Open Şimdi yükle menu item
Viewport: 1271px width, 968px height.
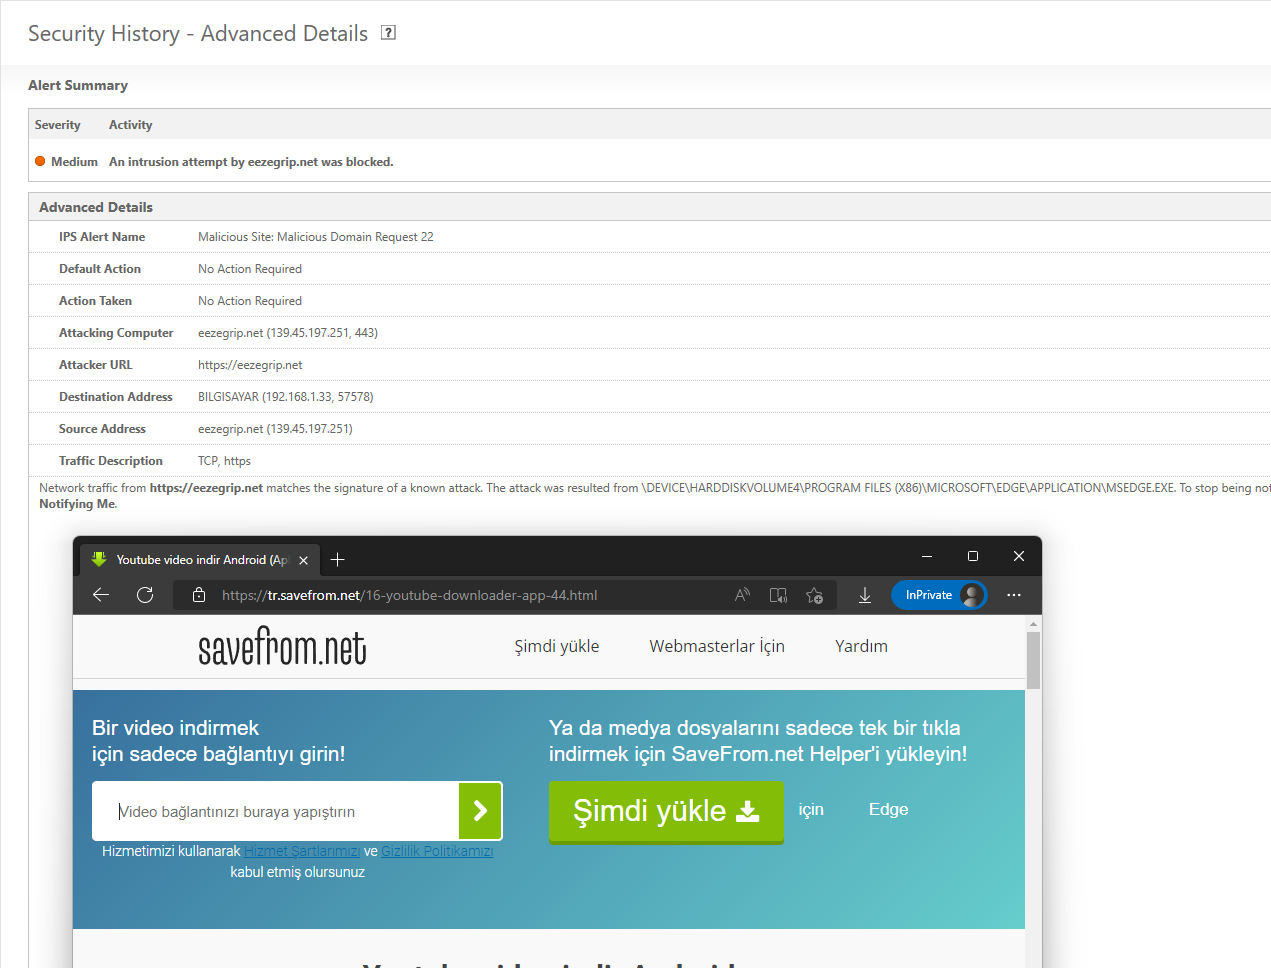pyautogui.click(x=557, y=646)
